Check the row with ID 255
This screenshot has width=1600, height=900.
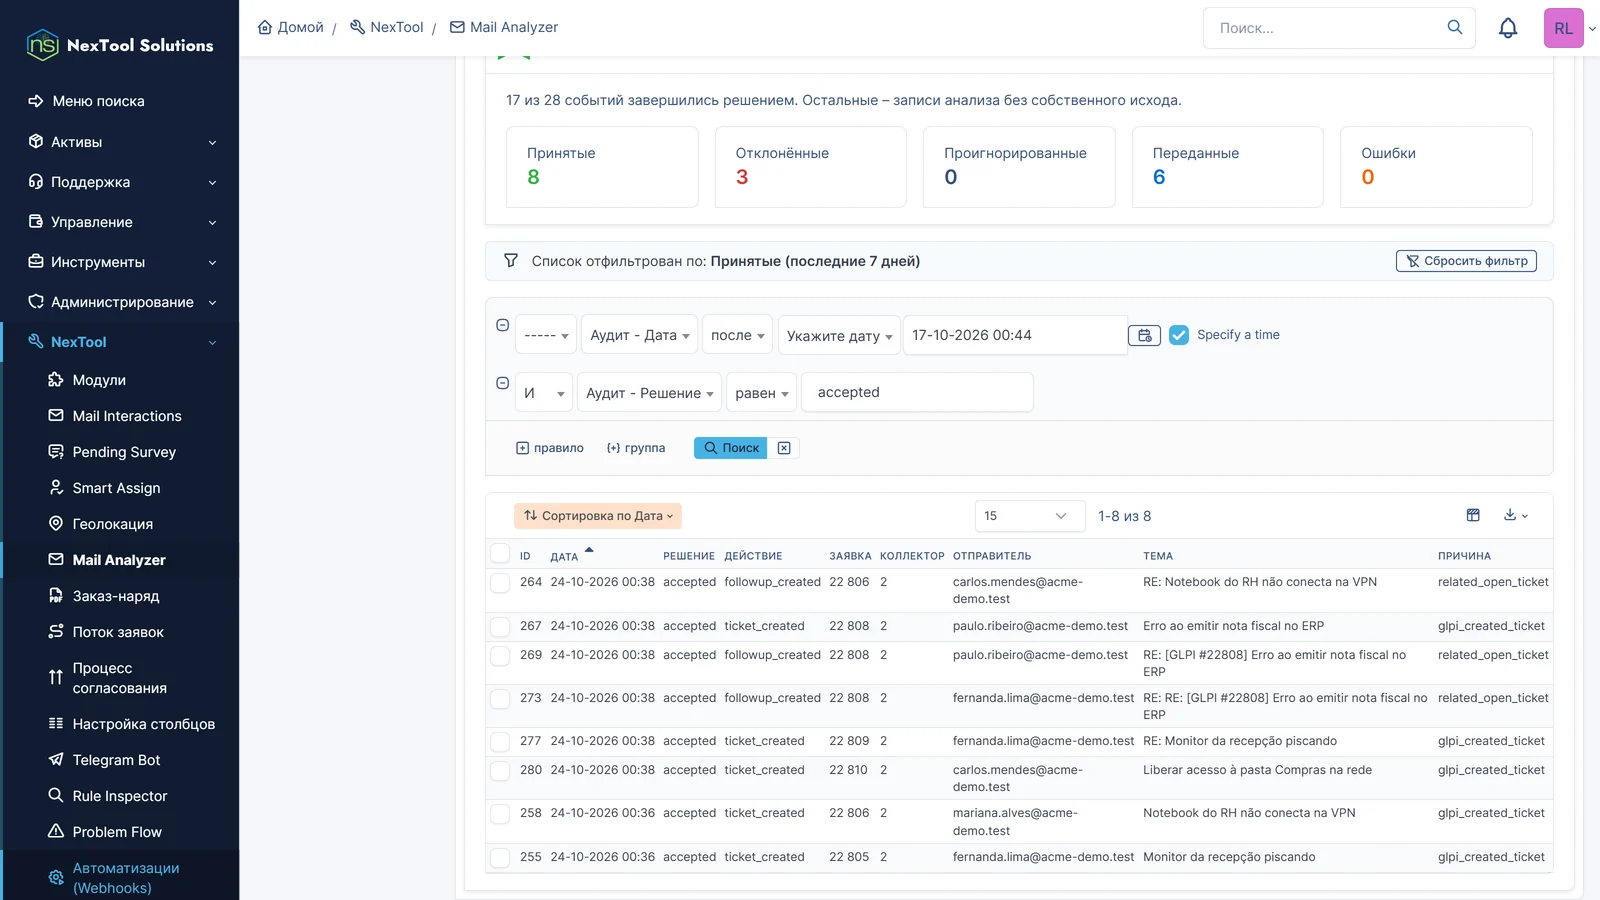(500, 857)
